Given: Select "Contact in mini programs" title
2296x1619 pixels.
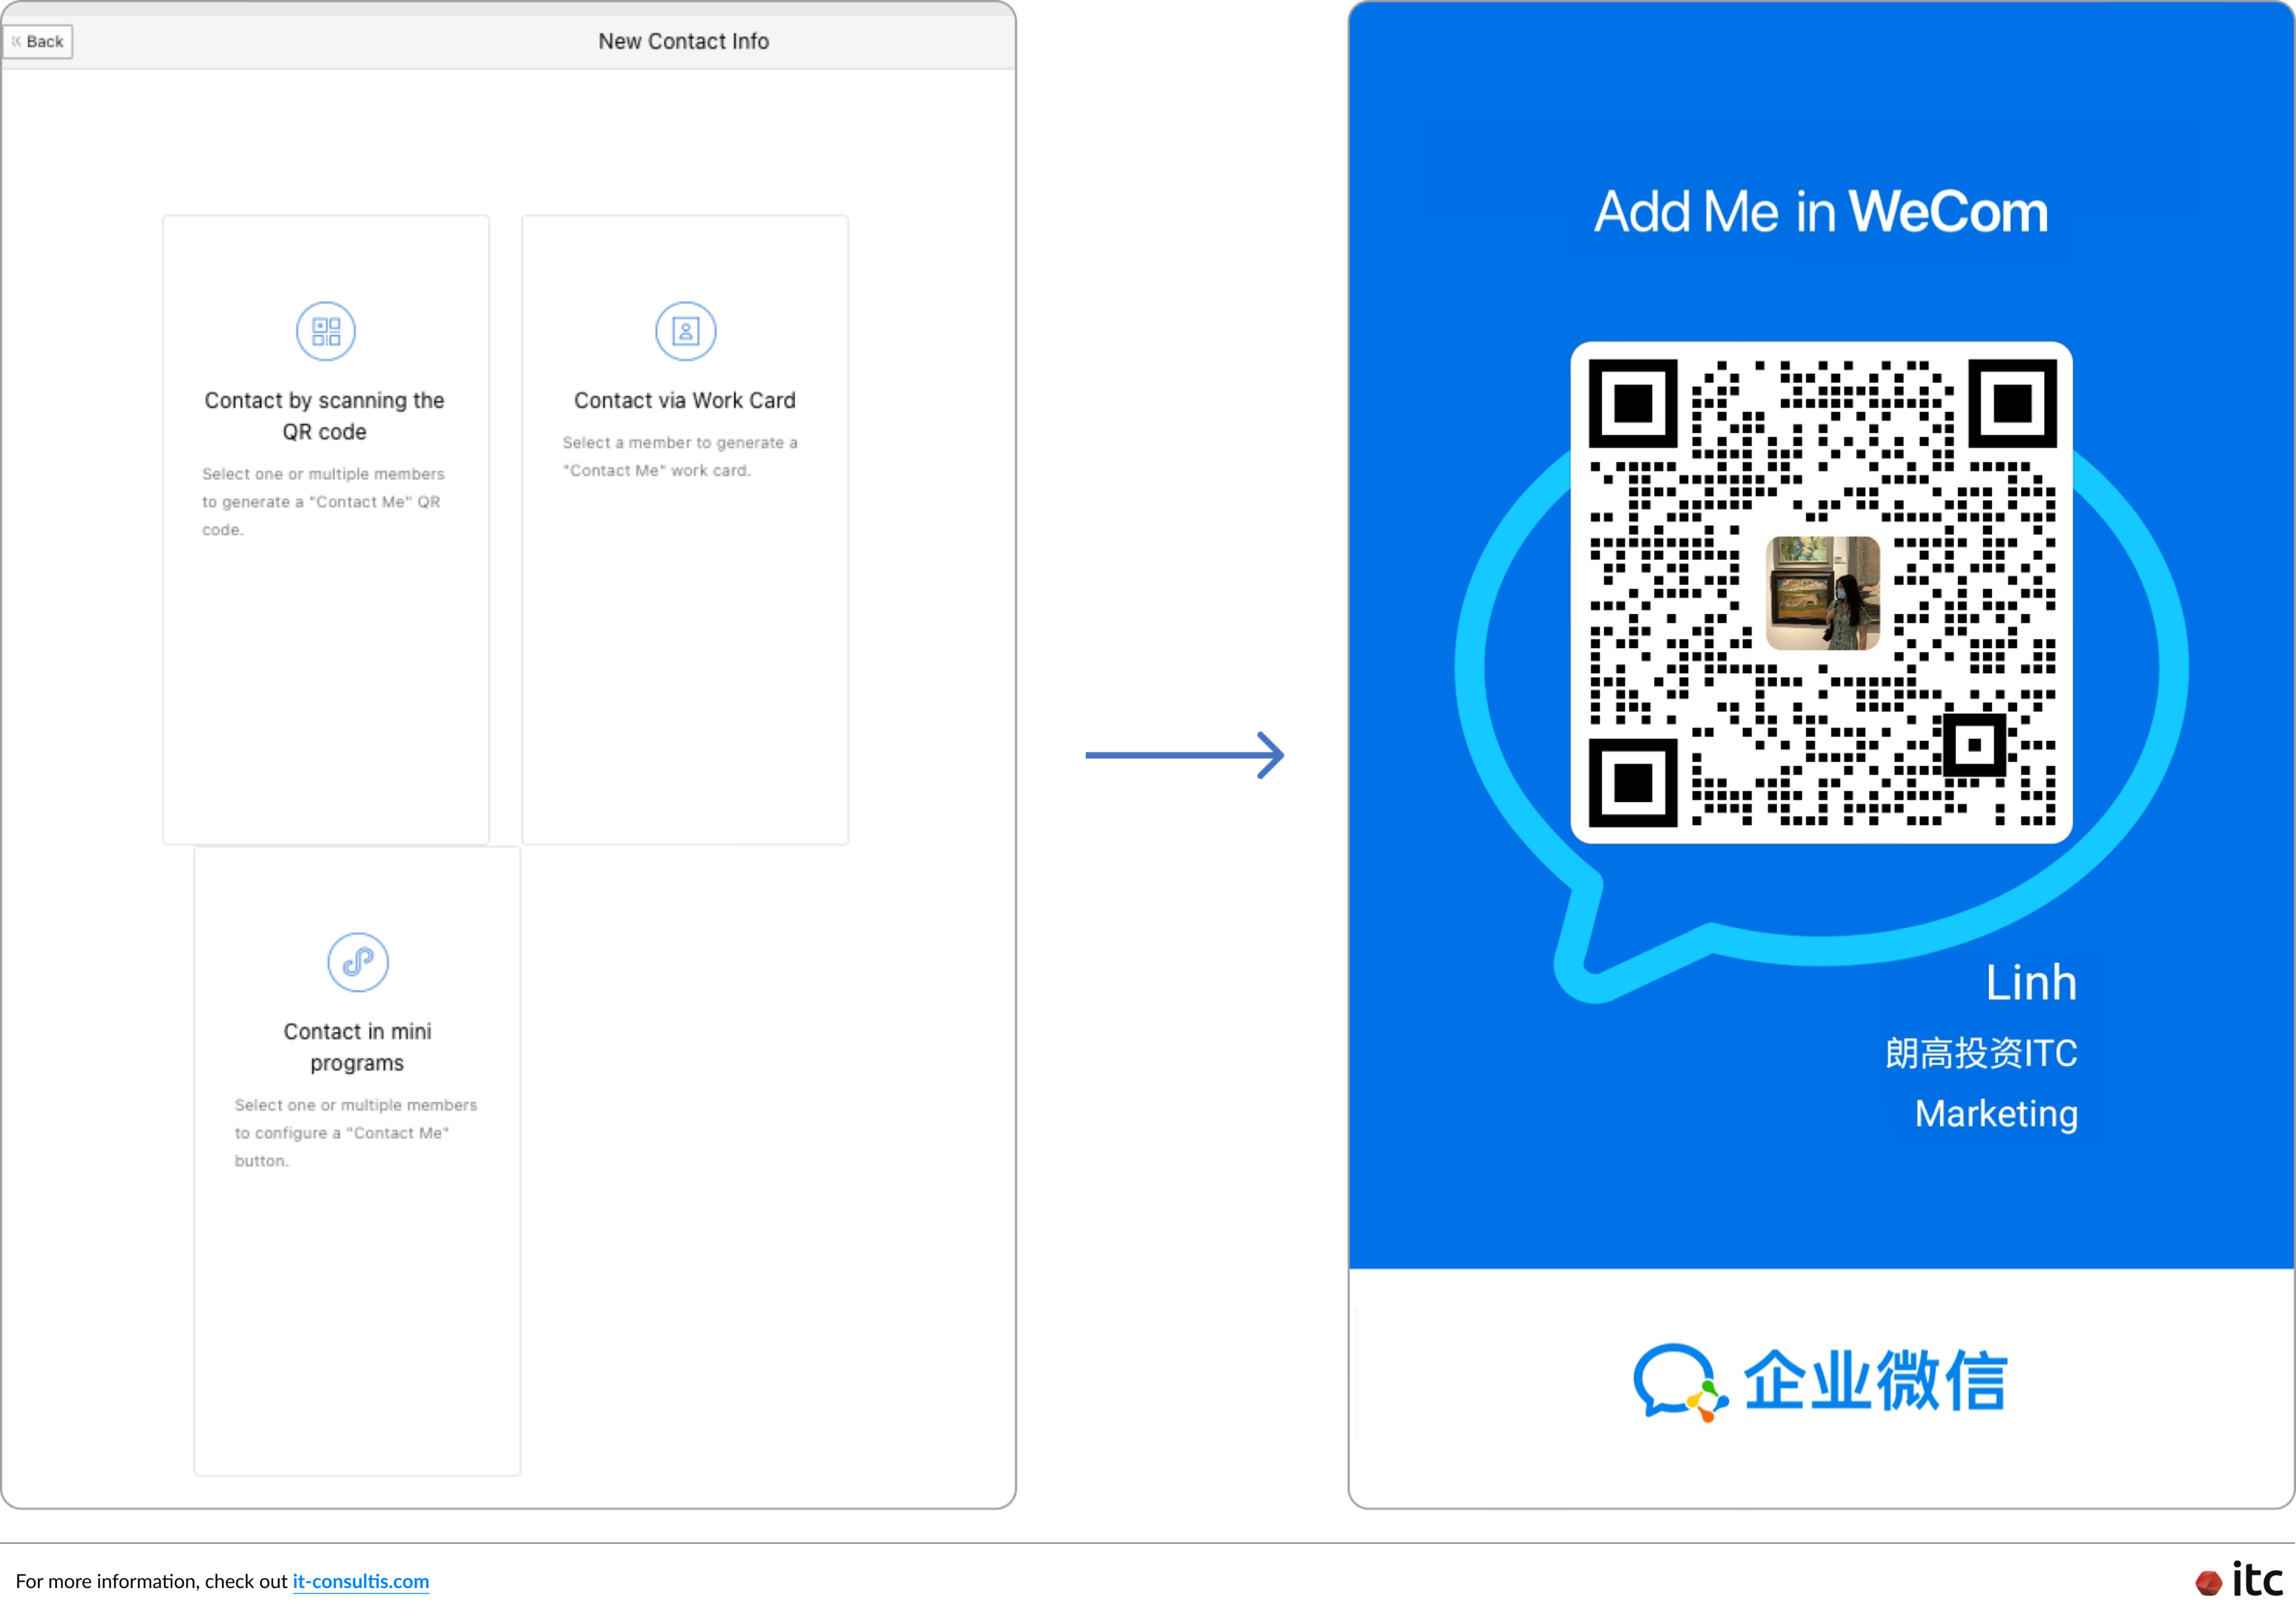Looking at the screenshot, I should click(357, 1047).
